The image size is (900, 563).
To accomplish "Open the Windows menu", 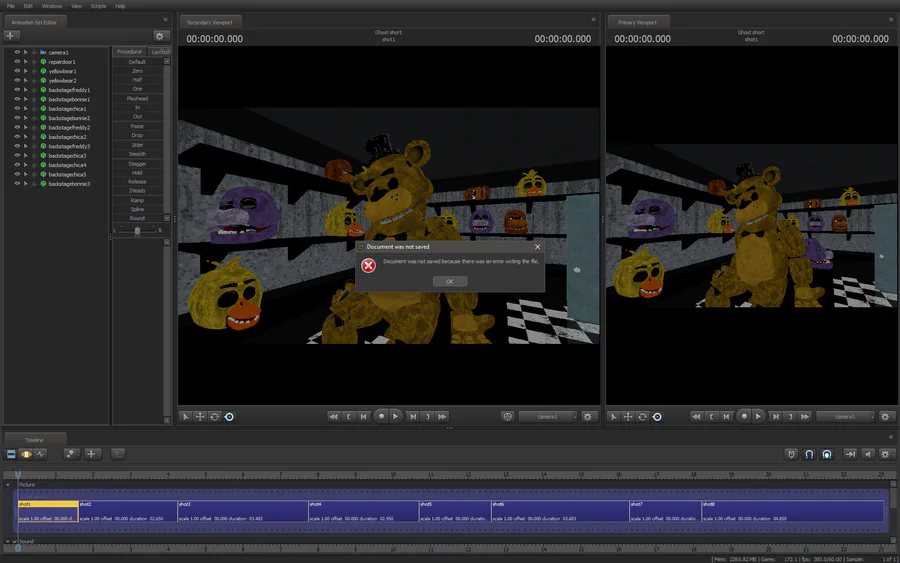I will click(x=52, y=6).
